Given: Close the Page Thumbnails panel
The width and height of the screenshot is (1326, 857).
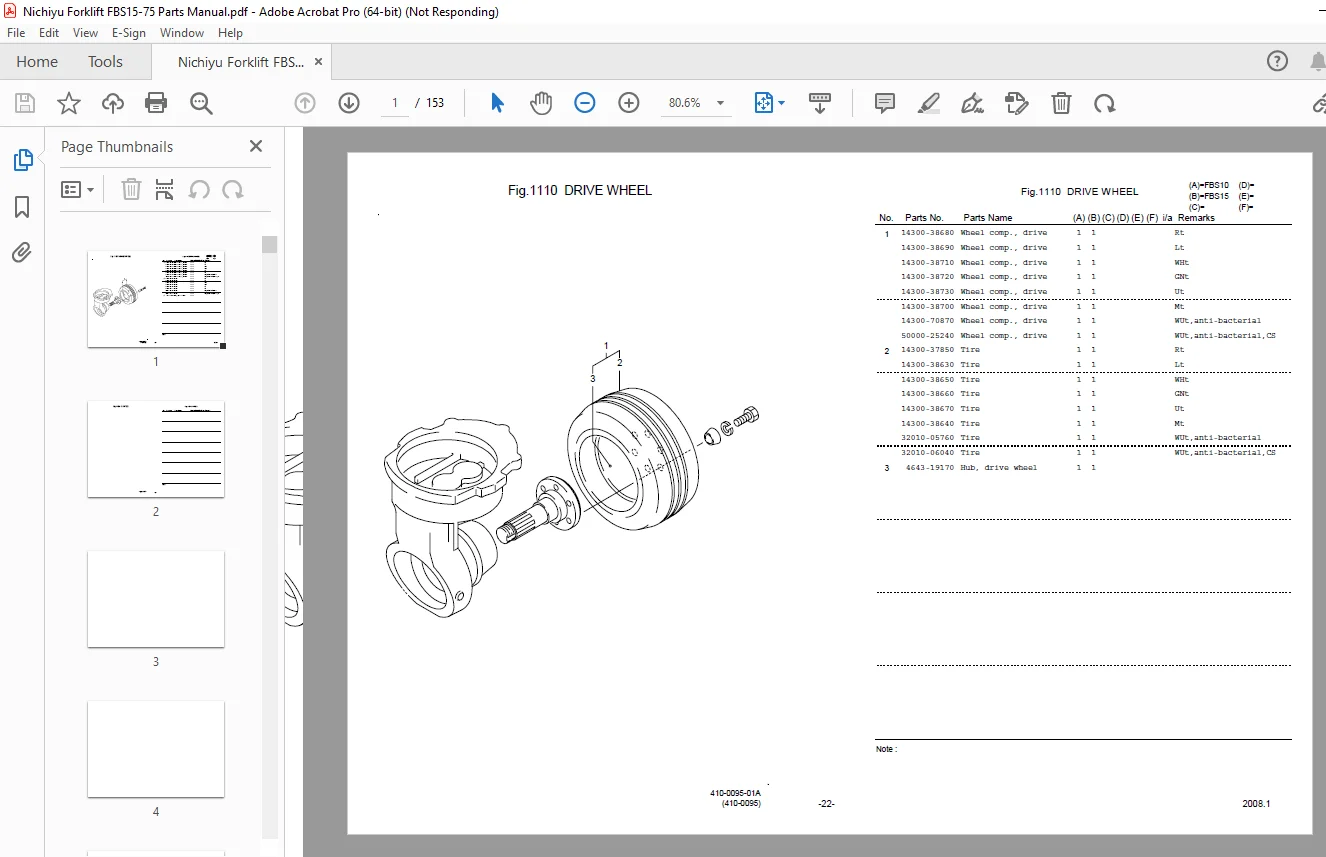Looking at the screenshot, I should pyautogui.click(x=256, y=146).
